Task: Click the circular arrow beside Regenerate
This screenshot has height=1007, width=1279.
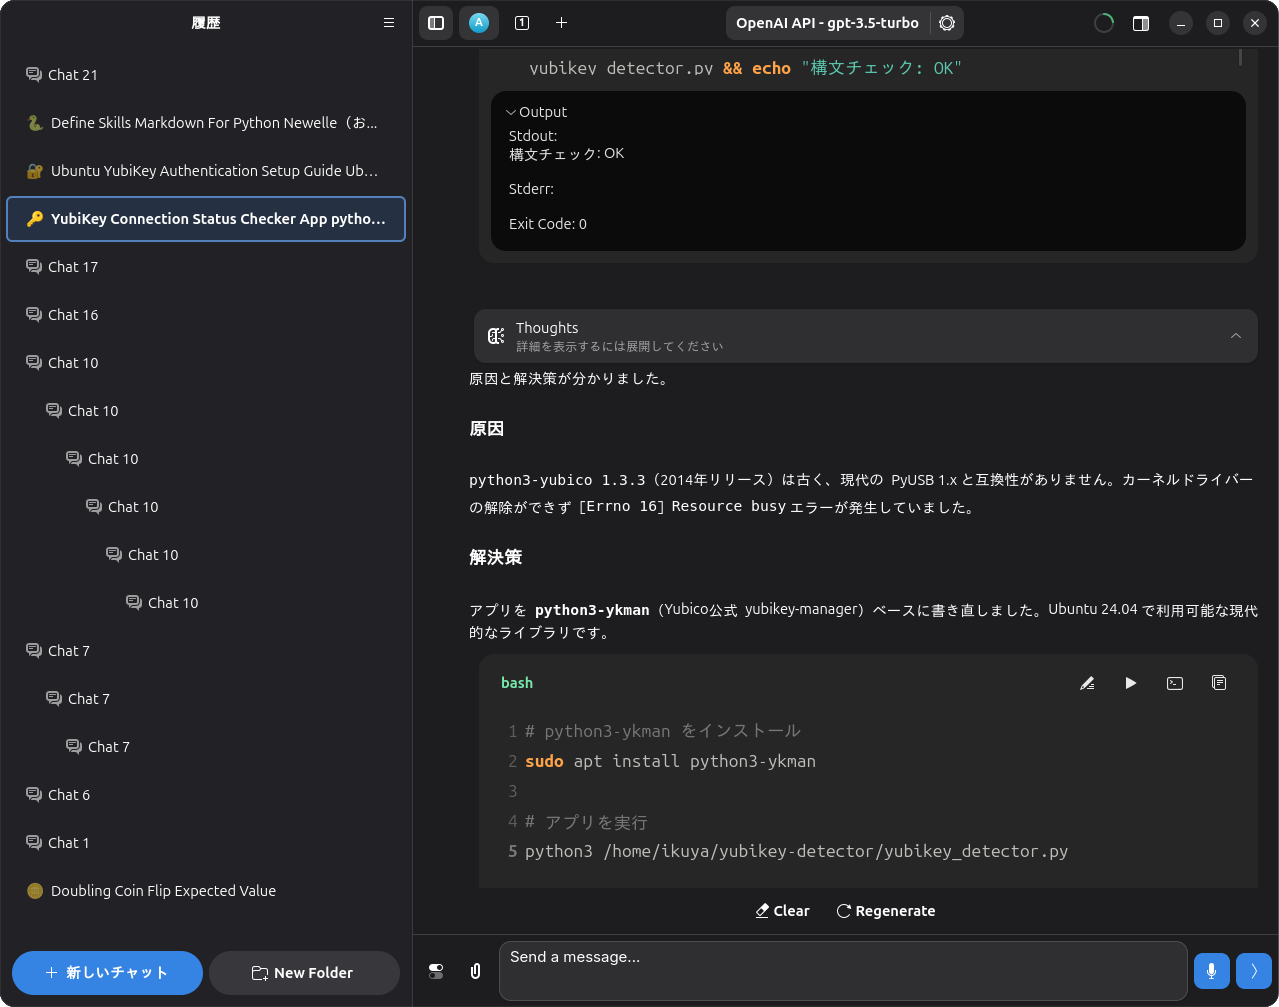Action: [843, 911]
